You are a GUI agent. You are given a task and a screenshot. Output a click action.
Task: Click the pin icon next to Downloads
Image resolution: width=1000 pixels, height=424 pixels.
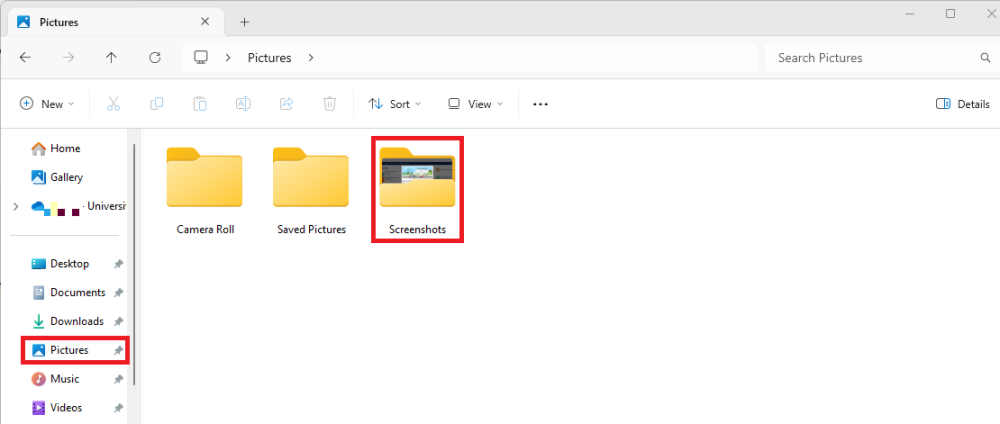[x=118, y=321]
